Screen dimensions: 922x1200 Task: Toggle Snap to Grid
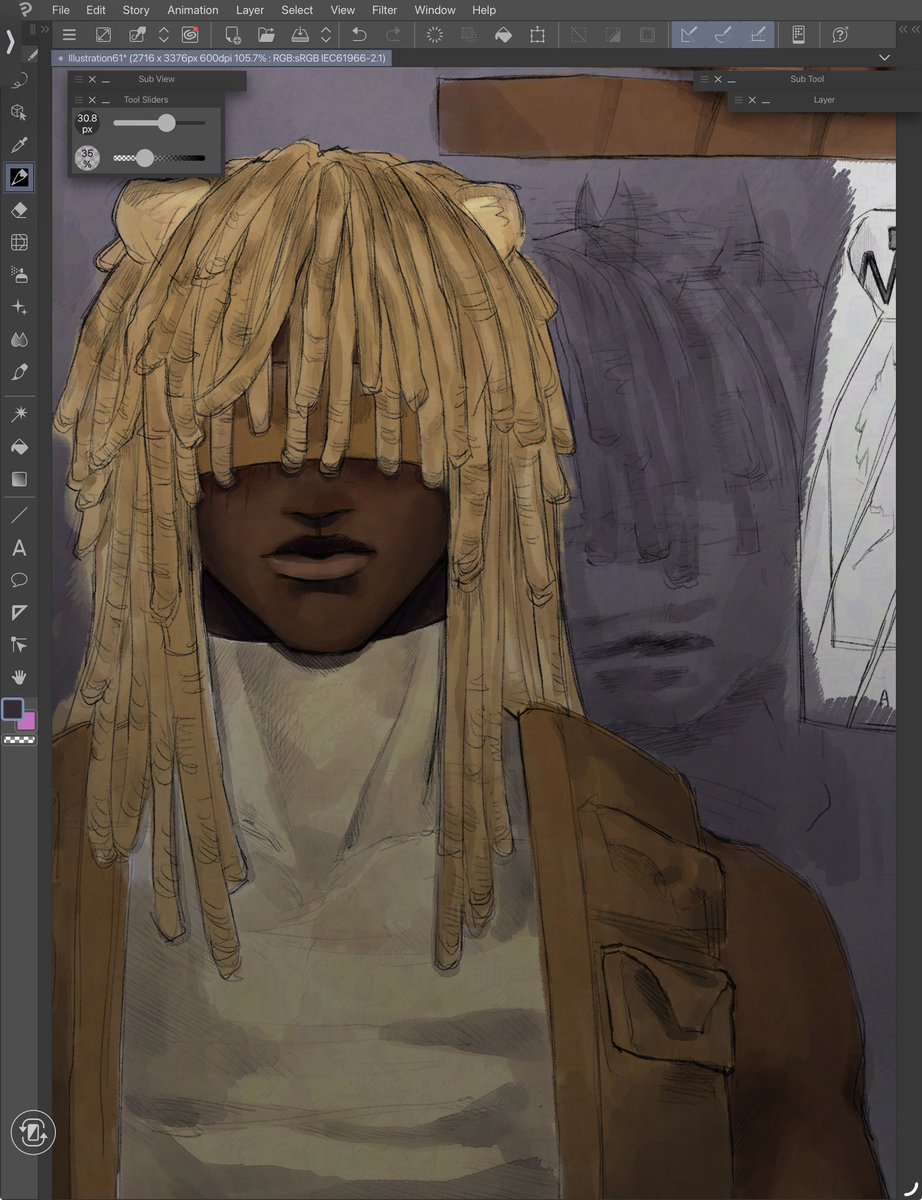758,35
